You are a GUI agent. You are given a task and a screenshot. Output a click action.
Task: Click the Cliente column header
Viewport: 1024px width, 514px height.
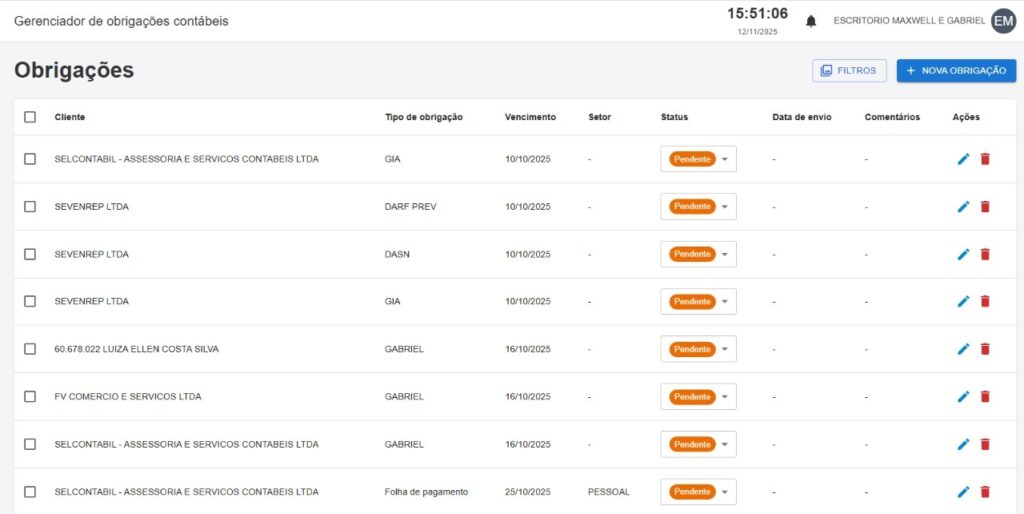[x=70, y=117]
